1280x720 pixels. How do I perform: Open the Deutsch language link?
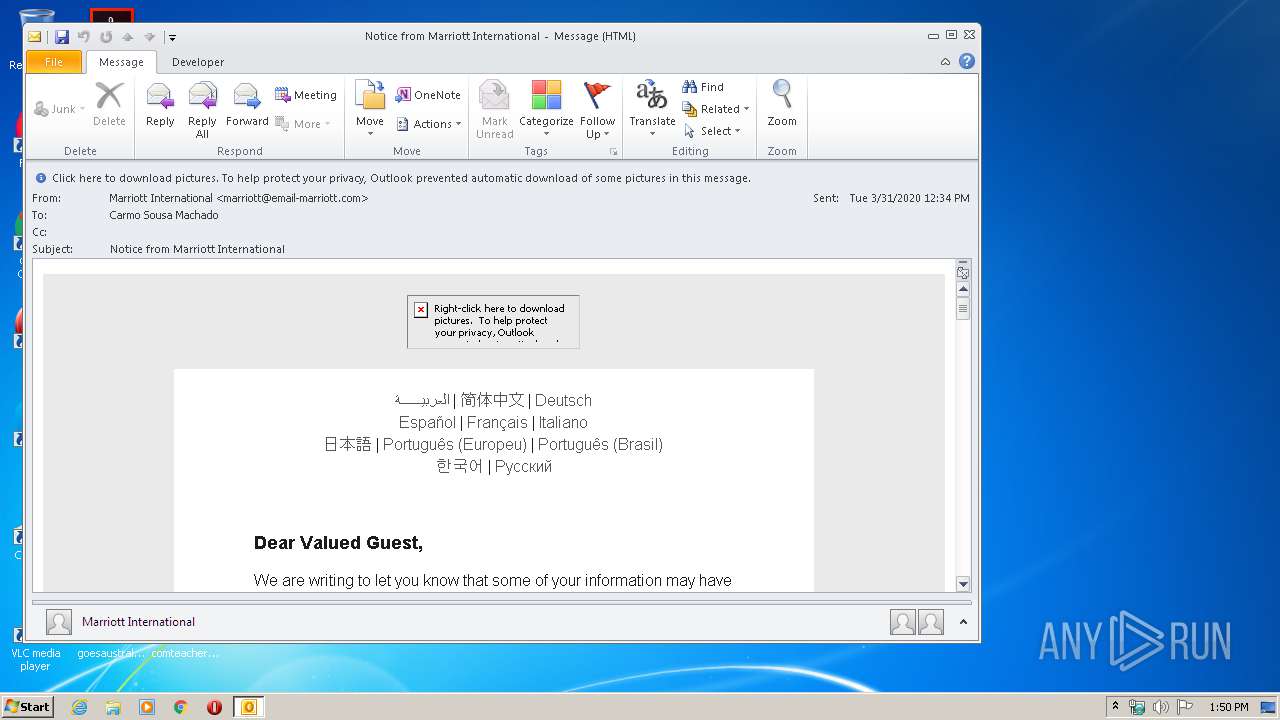coord(563,400)
